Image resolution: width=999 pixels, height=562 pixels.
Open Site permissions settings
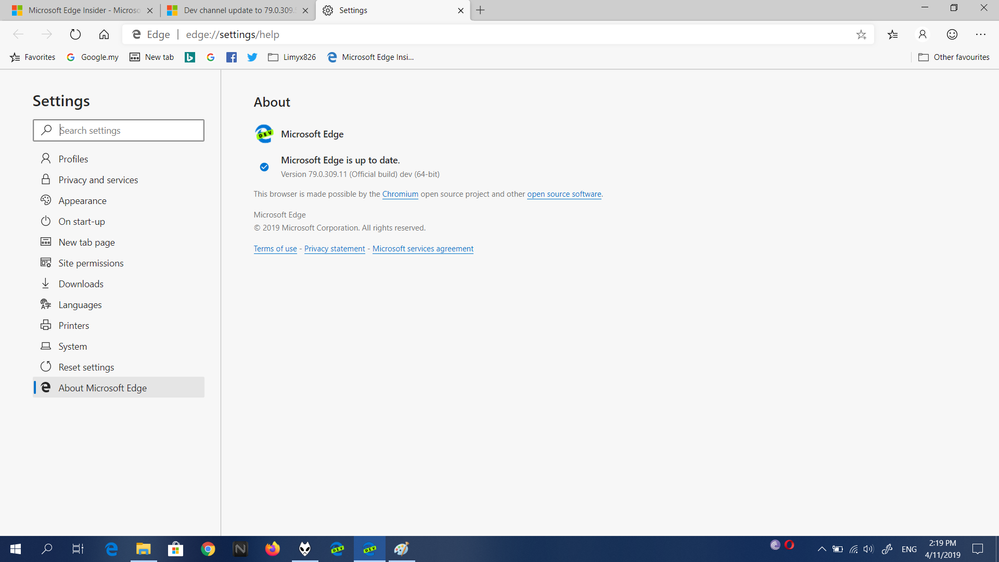(119, 263)
